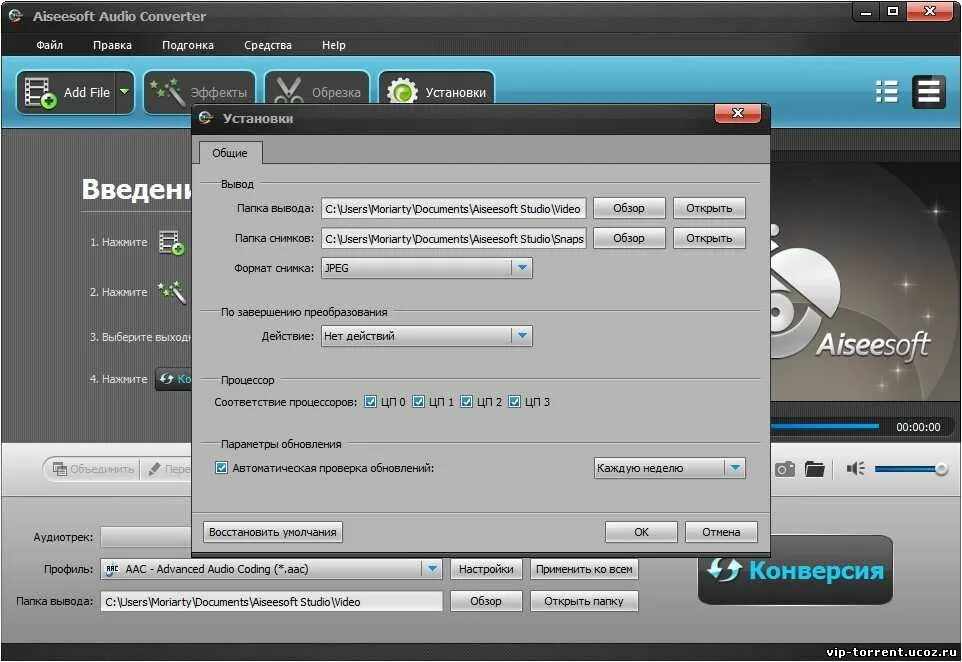The width and height of the screenshot is (962, 662).
Task: Expand the Формат снимка JPEG dropdown
Action: coord(521,268)
